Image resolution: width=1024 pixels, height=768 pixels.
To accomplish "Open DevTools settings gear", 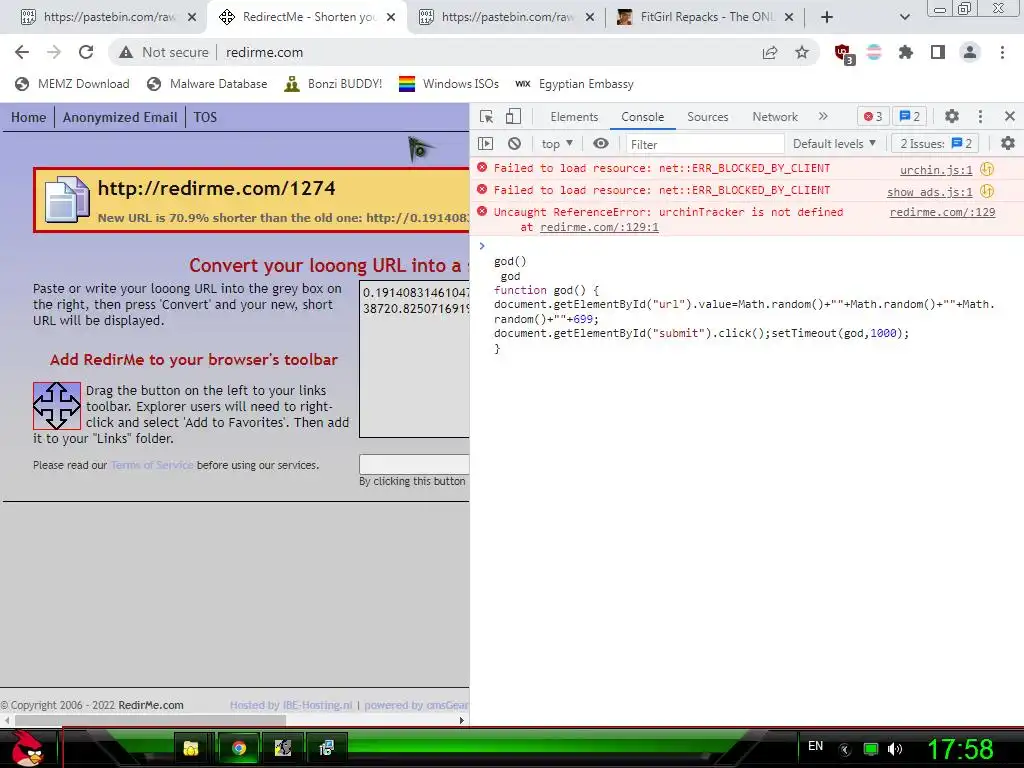I will tap(952, 116).
